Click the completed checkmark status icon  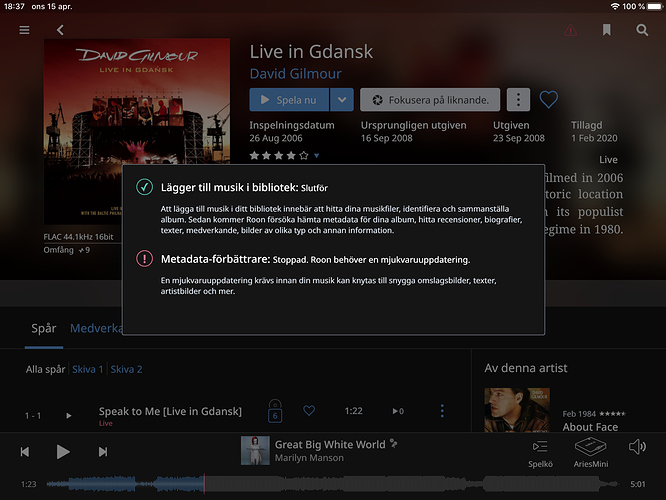tap(144, 187)
